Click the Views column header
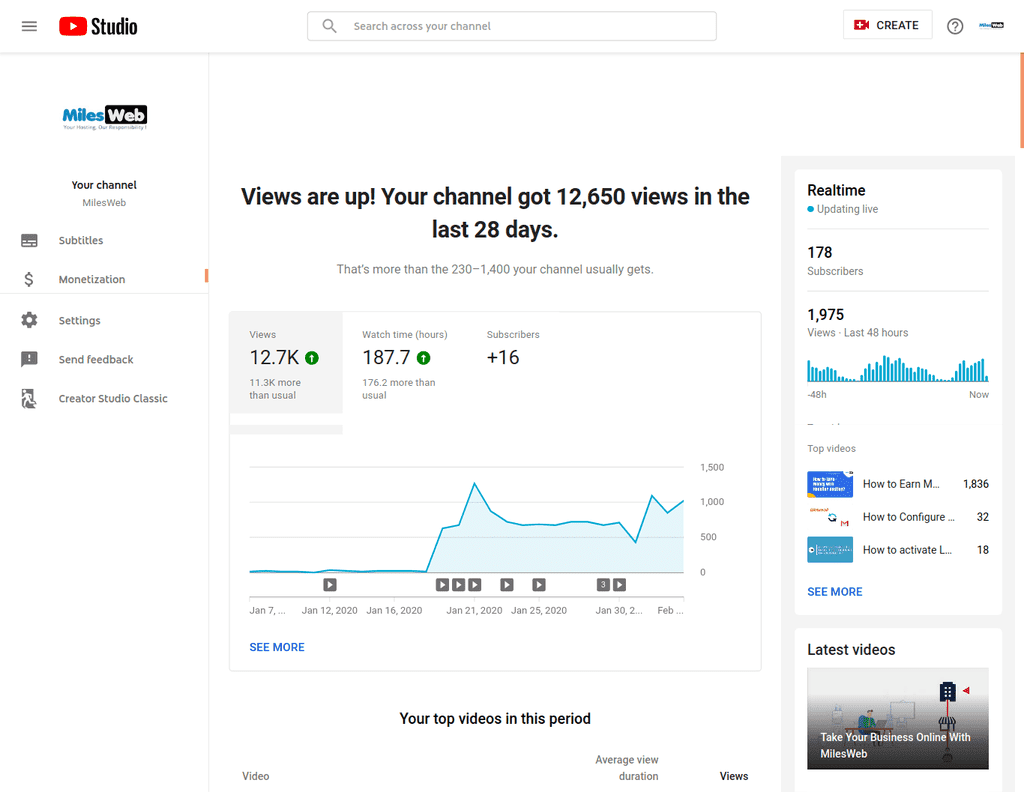The image size is (1024, 792). coord(734,776)
